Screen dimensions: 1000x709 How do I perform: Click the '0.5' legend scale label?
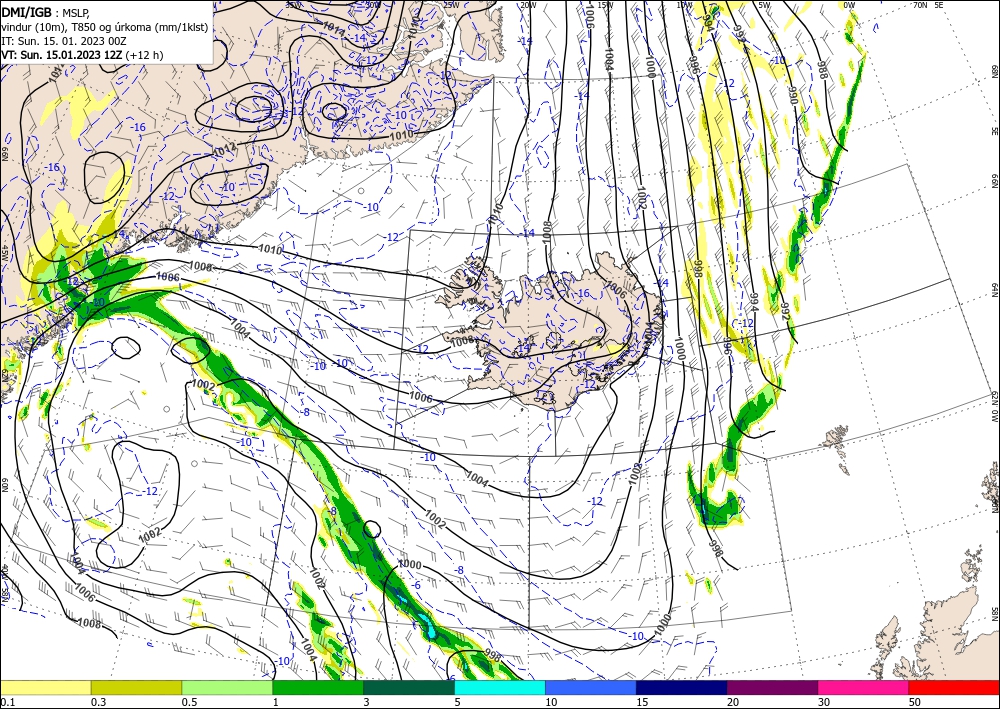pyautogui.click(x=189, y=702)
